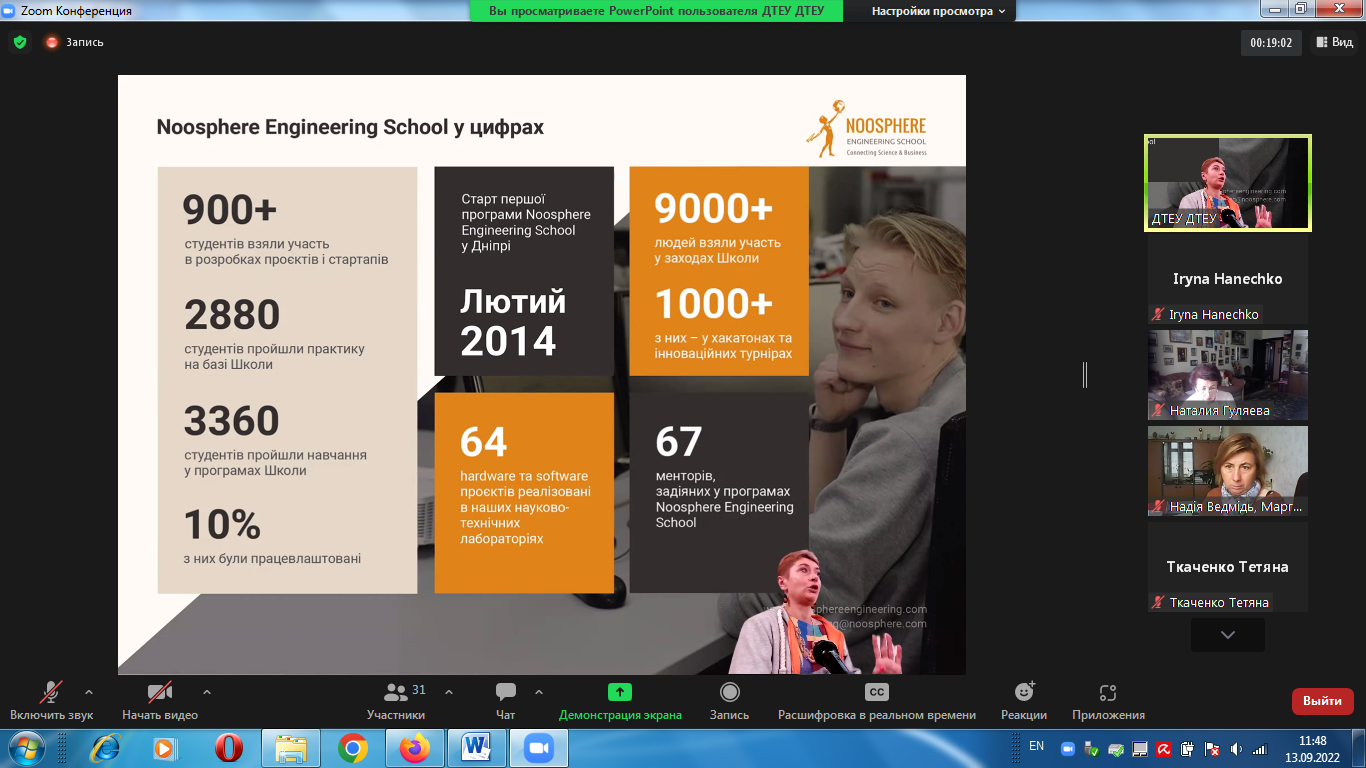This screenshot has height=768, width=1366.
Task: Click the green encryption shield icon
Action: [20, 42]
